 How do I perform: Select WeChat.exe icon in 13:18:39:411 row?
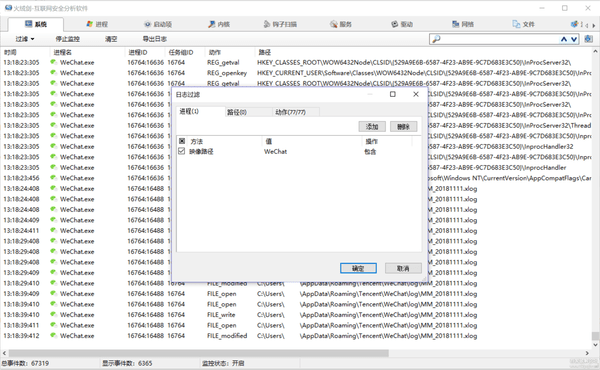coord(54,325)
